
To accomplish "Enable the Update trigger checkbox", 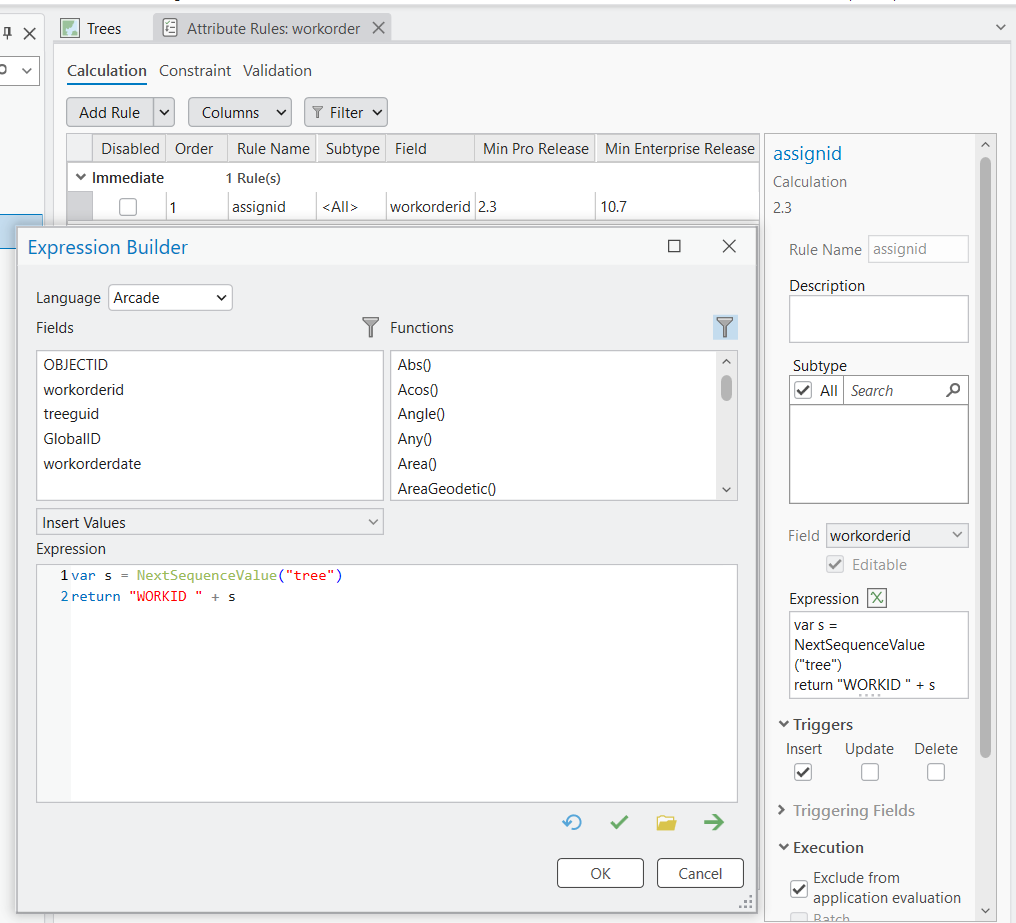I will tap(870, 772).
